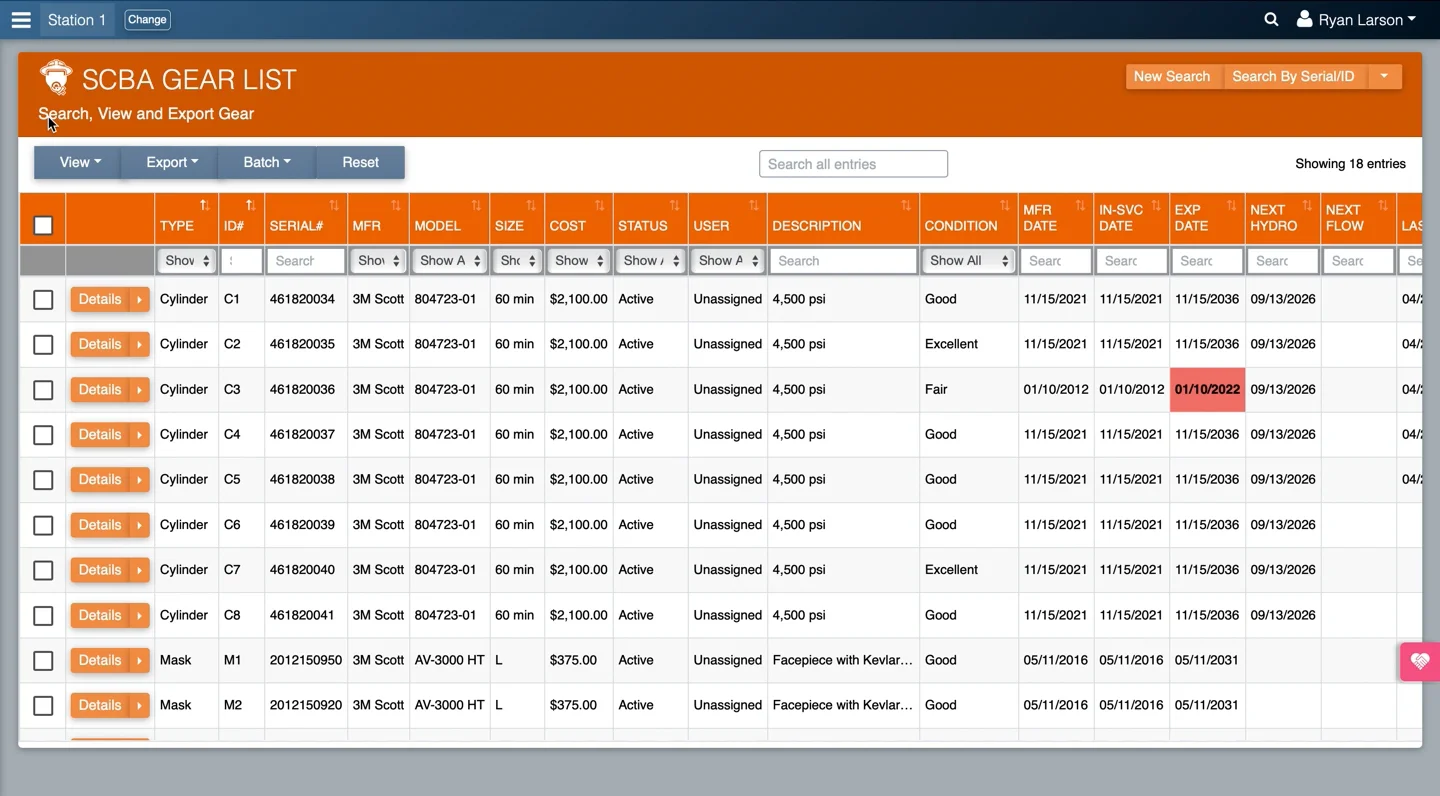Open the USER filter dropdown
Screen dimensions: 1440x796
(728, 261)
